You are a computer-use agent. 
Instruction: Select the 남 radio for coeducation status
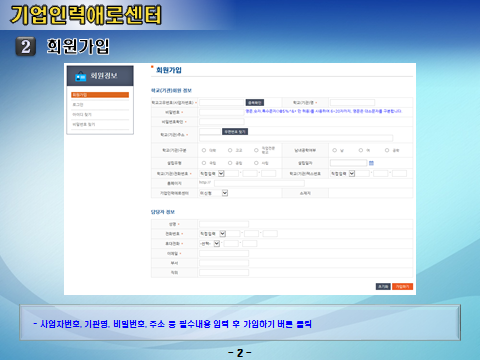335,150
